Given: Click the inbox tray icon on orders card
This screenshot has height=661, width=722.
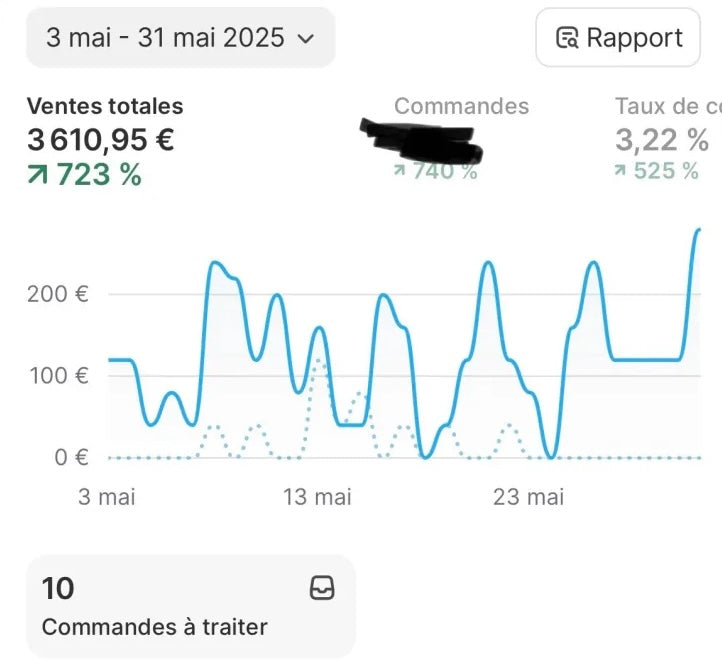Looking at the screenshot, I should (322, 588).
